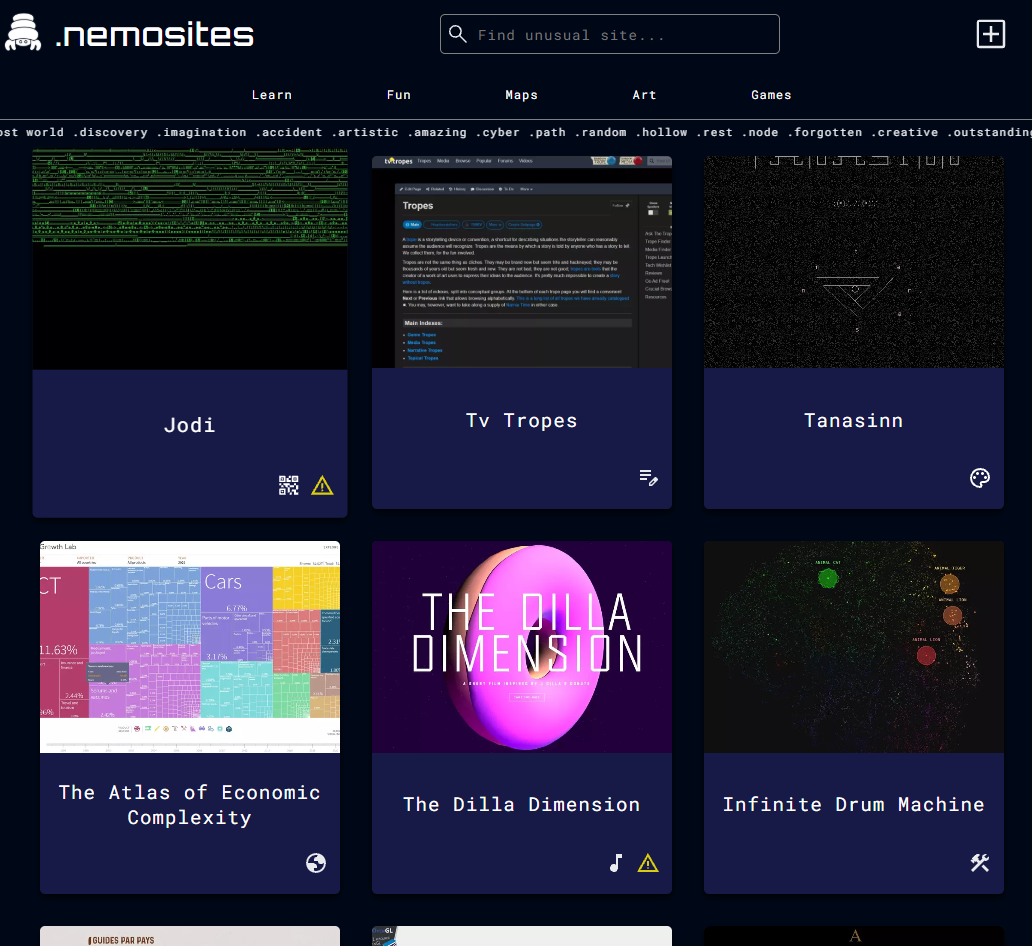Viewport: 1032px width, 946px height.
Task: Focus the 'Find unusual site' search field
Action: (620, 35)
